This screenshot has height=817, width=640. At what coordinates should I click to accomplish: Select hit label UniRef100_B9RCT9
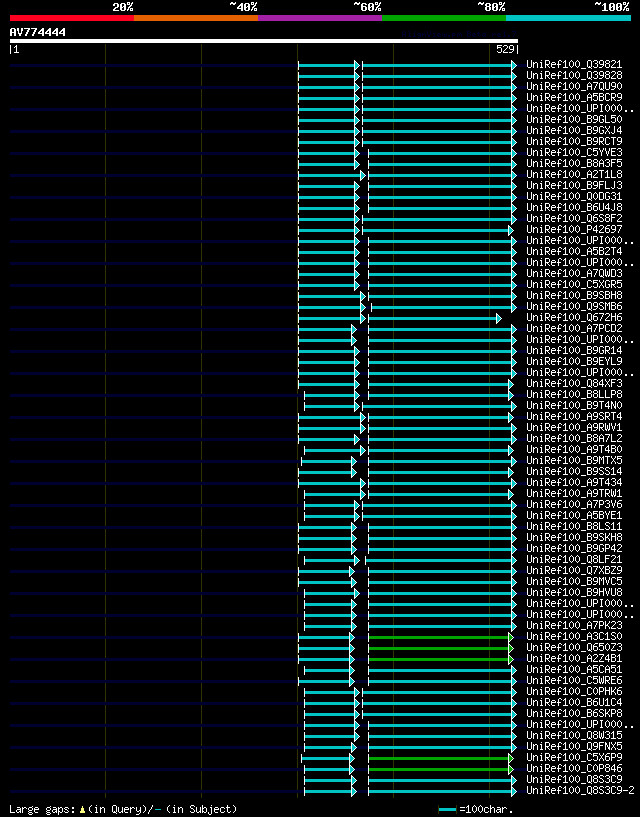click(x=574, y=141)
